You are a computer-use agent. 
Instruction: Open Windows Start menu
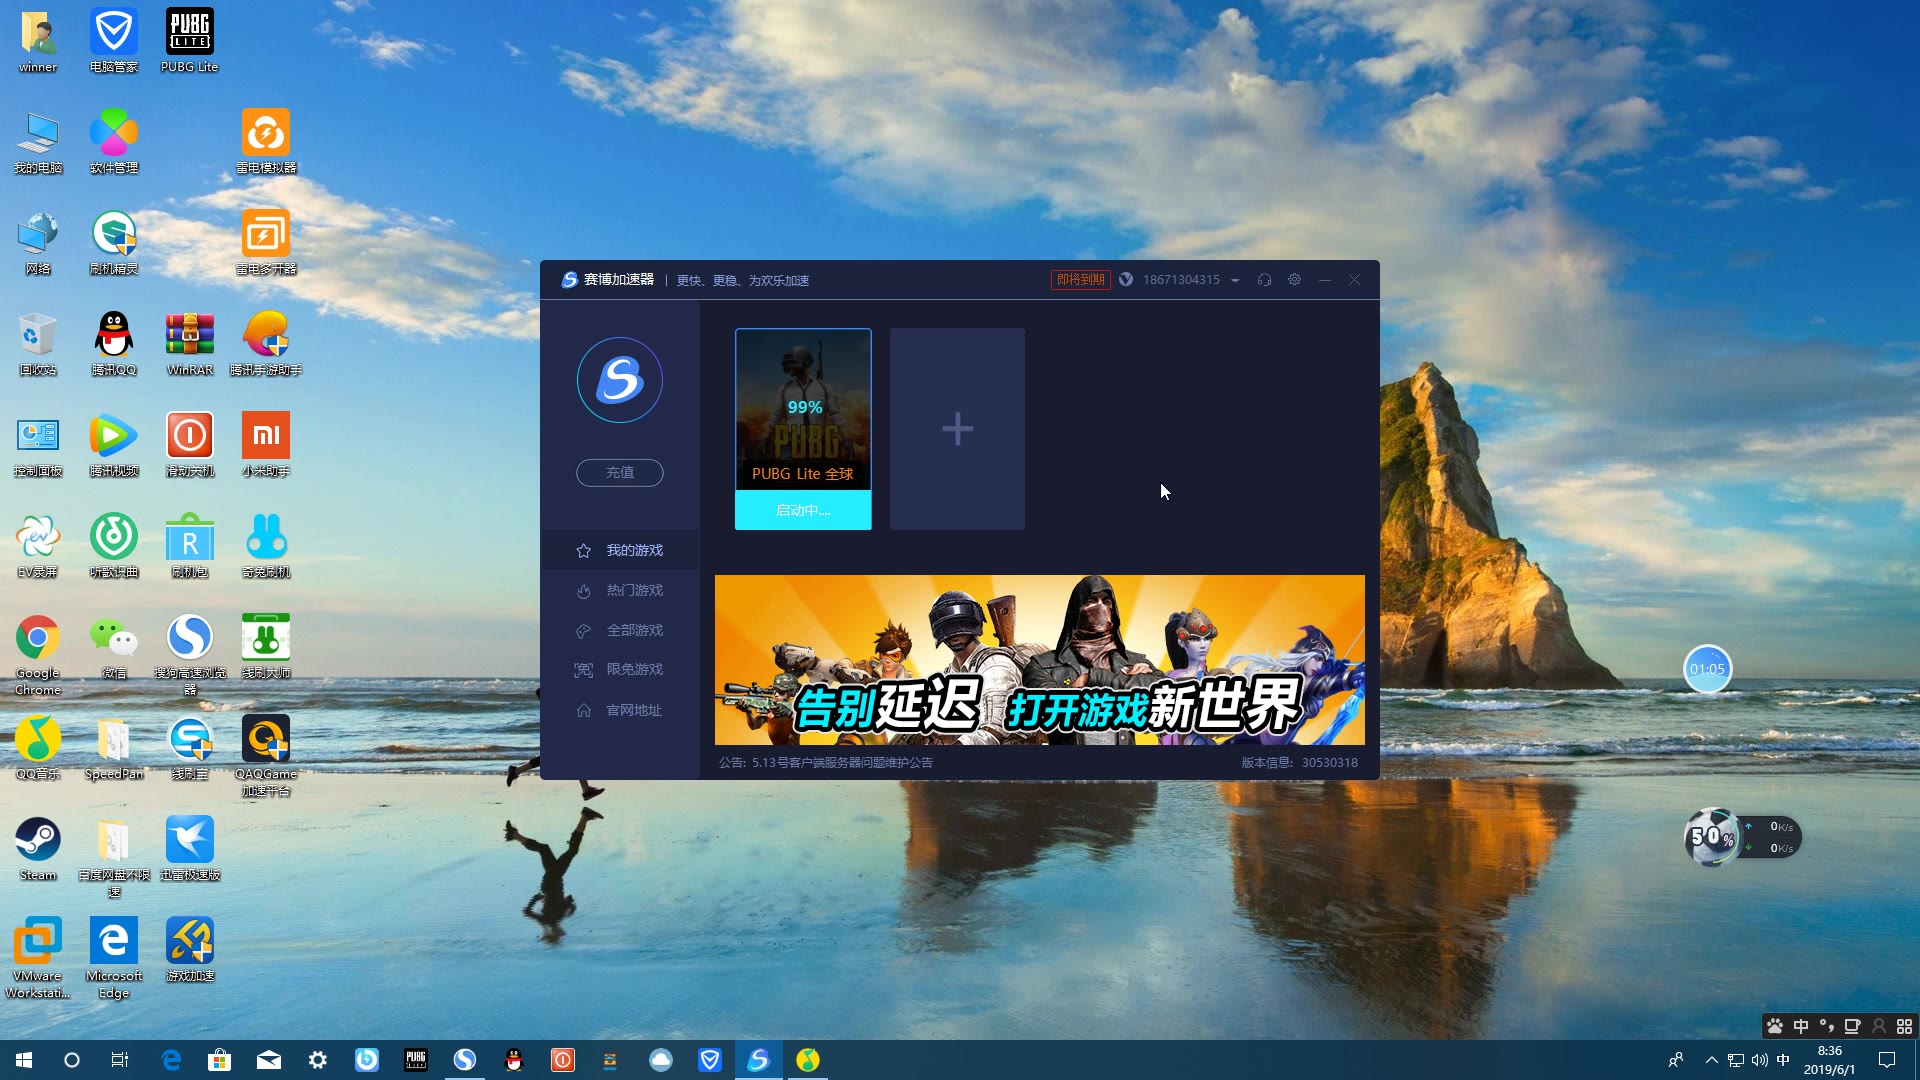(x=24, y=1060)
